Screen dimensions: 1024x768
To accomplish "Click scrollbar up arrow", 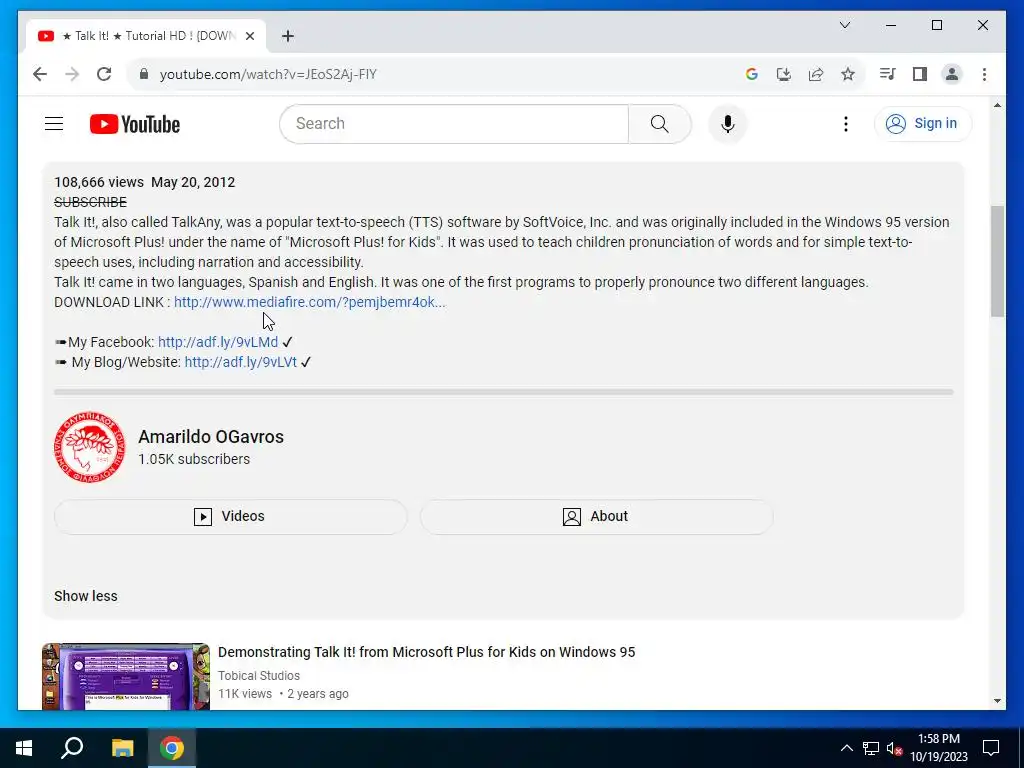I will tap(997, 105).
